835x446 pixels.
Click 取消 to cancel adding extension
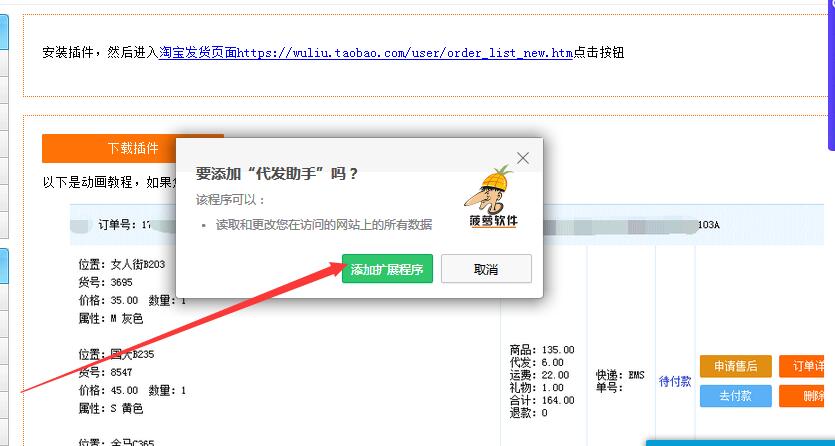coord(486,269)
